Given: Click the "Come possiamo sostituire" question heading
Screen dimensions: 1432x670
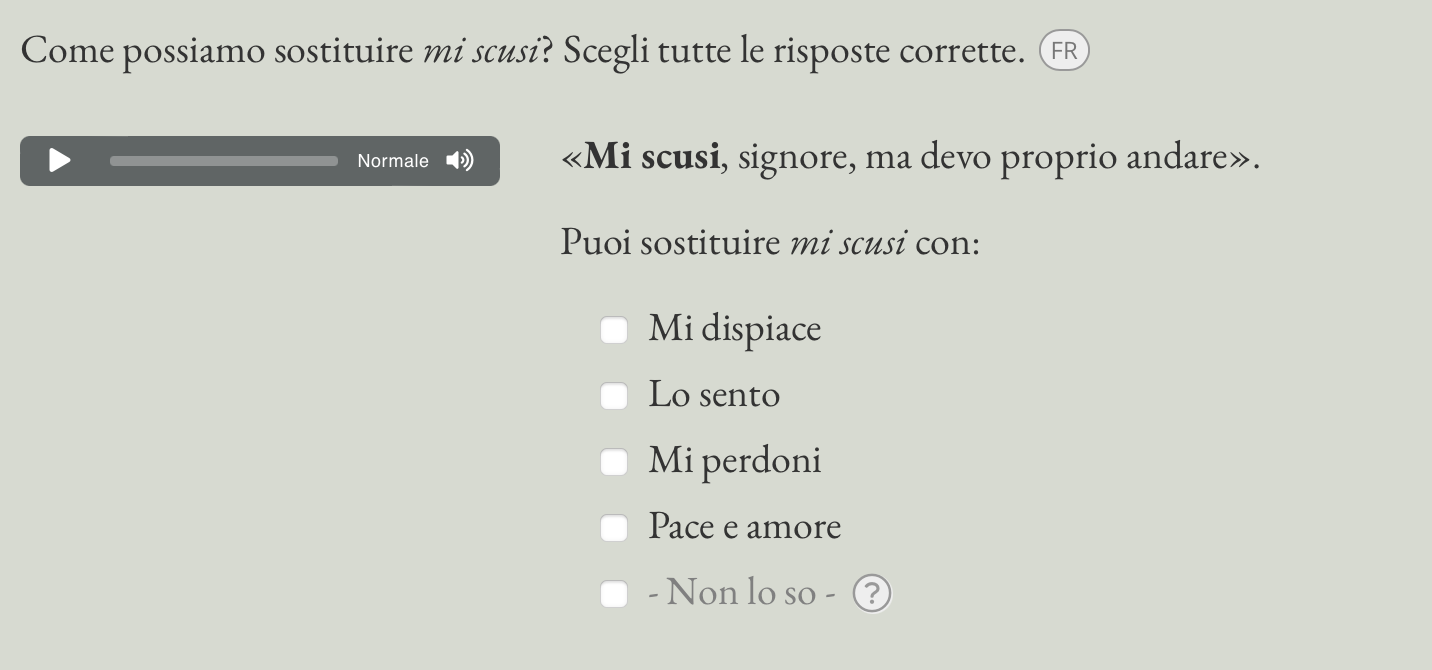Looking at the screenshot, I should (218, 50).
